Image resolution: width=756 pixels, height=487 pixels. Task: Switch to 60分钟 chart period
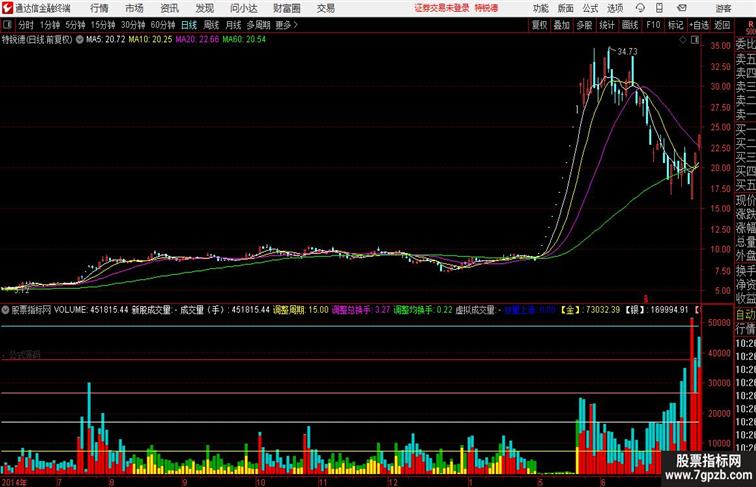[x=163, y=25]
